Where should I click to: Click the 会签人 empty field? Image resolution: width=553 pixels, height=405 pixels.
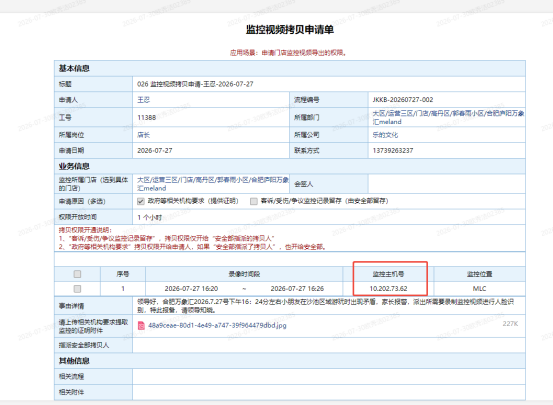446,184
